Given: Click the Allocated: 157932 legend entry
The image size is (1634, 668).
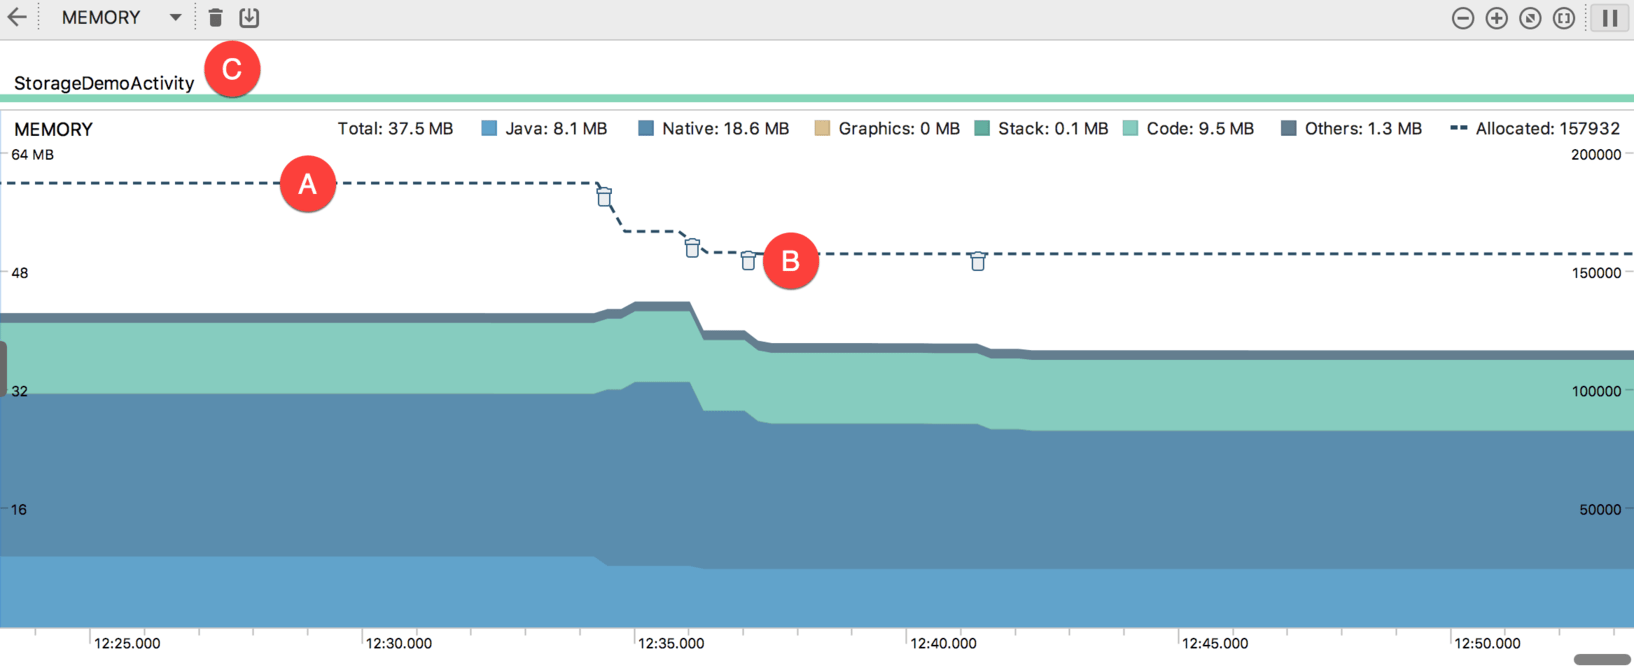Looking at the screenshot, I should click(1535, 128).
